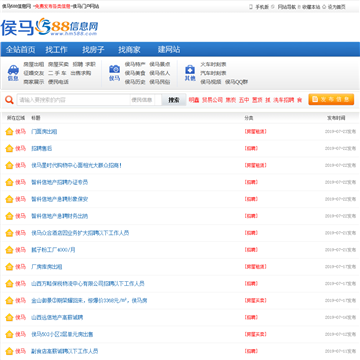360x360 pixels.
Task: Click 招聘 tag in 招聘售后 row
Action: tap(251, 149)
